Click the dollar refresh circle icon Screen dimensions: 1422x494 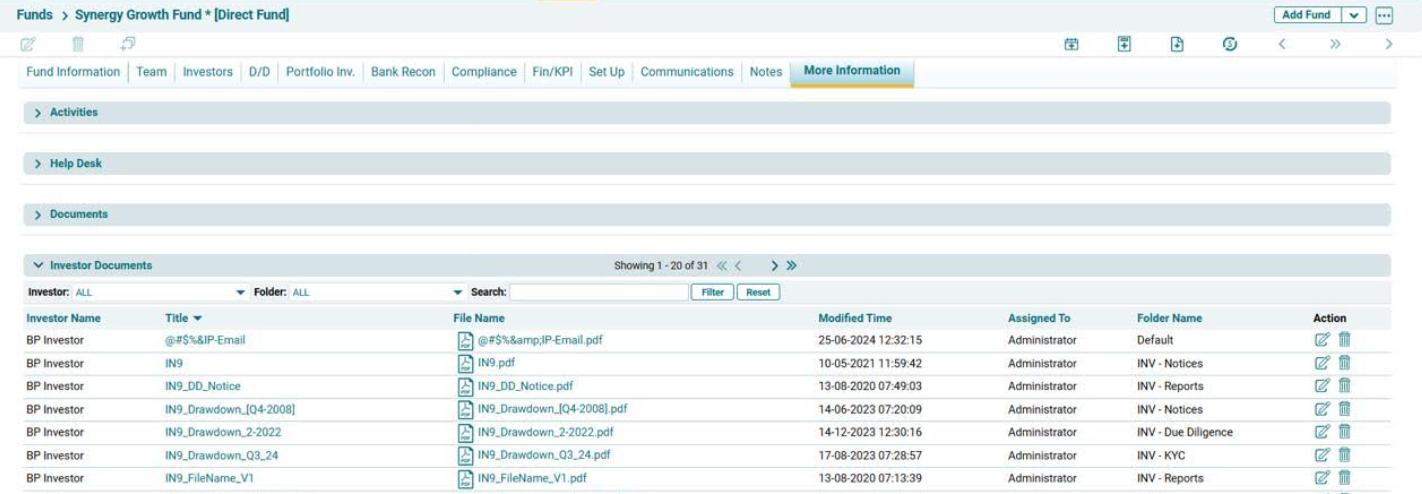click(x=1229, y=45)
